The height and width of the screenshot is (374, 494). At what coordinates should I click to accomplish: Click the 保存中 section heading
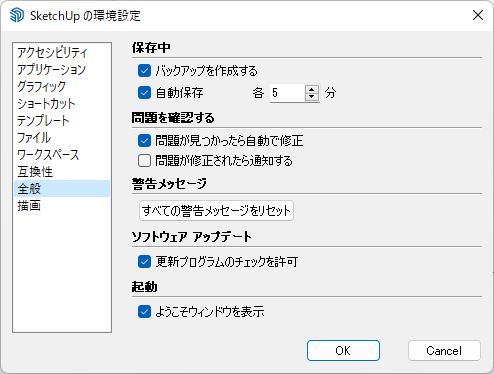[151, 48]
